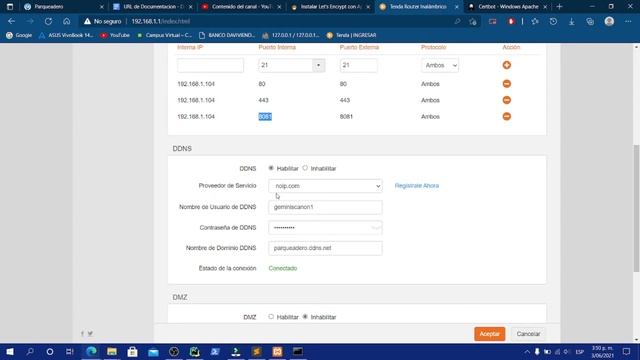This screenshot has width=640, height=360.
Task: Switch to Instalar Let's Encrypt tab
Action: pyautogui.click(x=331, y=7)
